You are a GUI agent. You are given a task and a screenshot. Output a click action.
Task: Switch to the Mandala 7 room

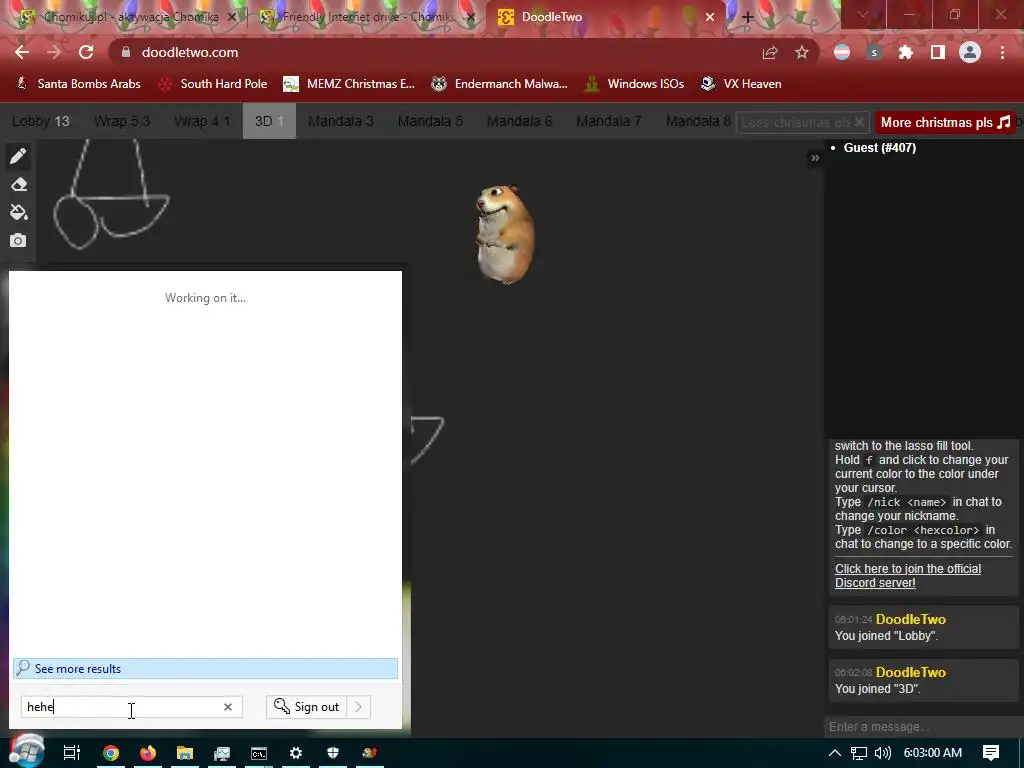pos(609,121)
